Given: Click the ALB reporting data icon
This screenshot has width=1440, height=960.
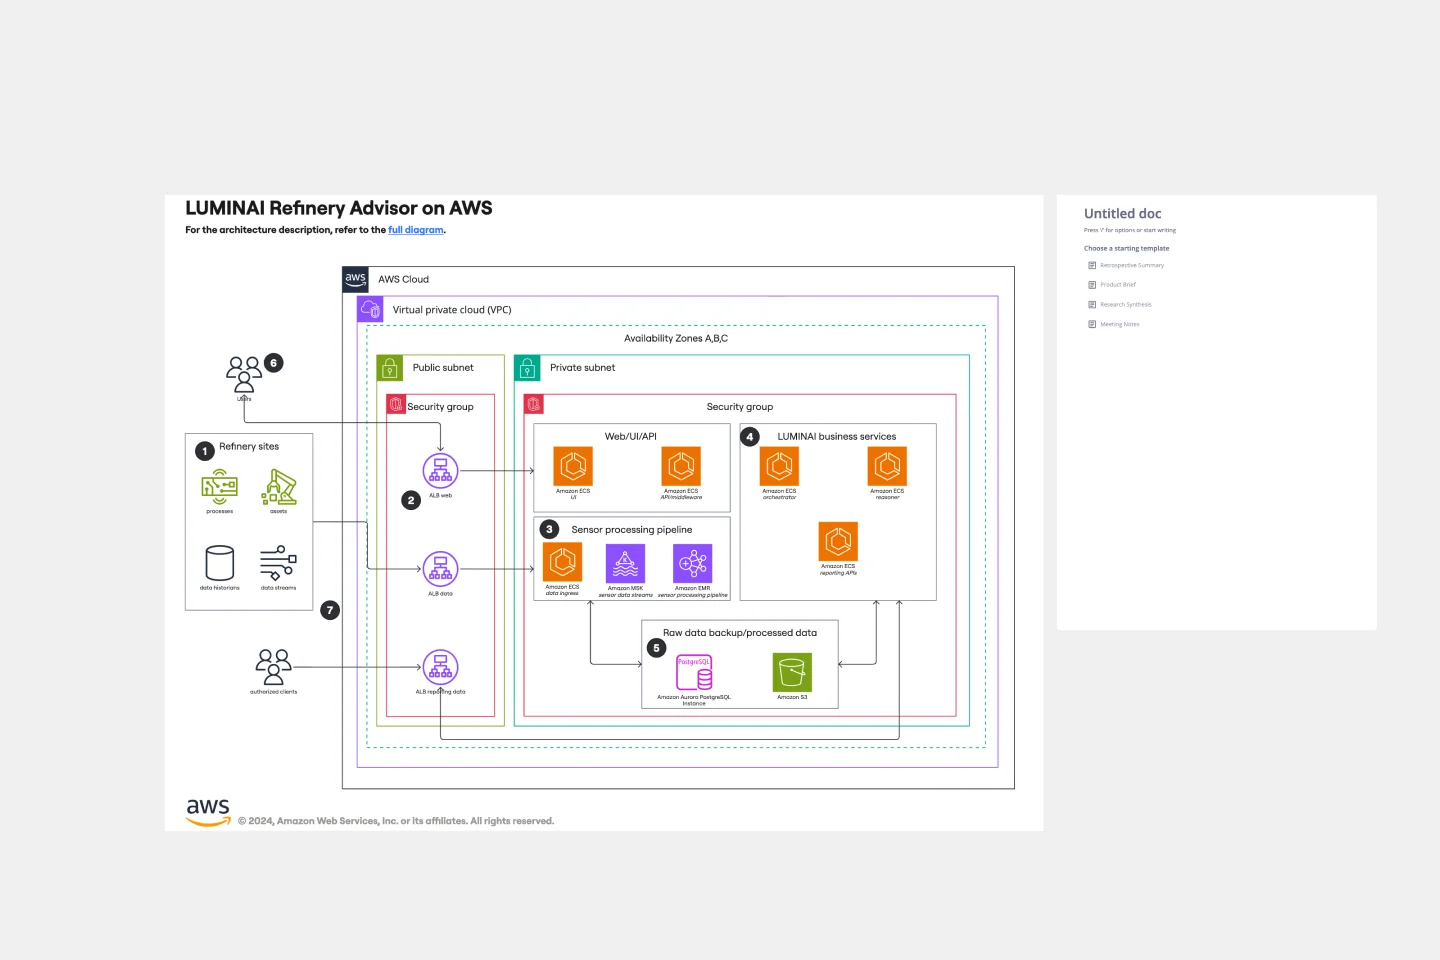Looking at the screenshot, I should (440, 667).
